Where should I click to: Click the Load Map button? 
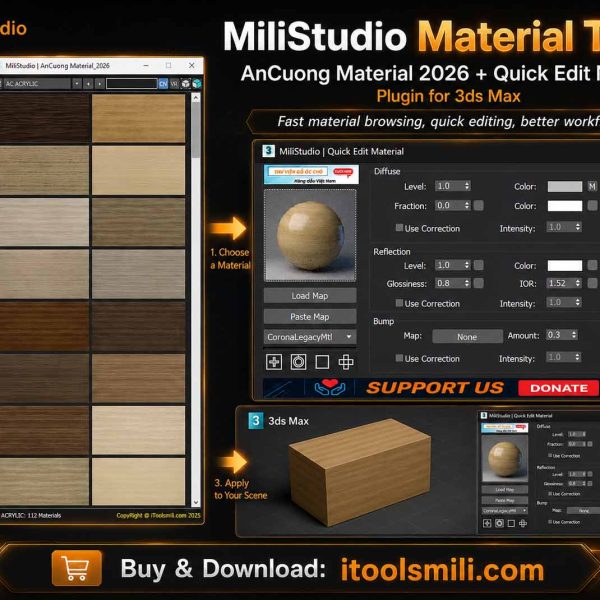310,295
